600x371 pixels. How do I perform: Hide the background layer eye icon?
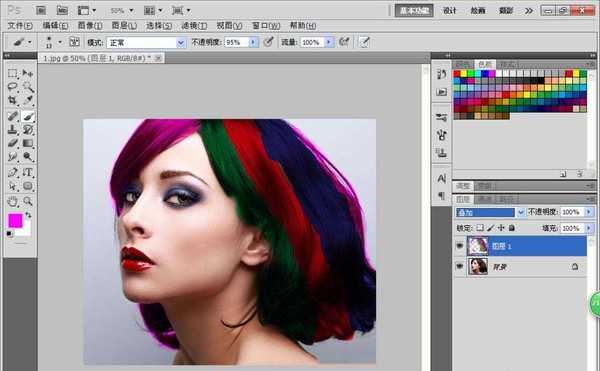coord(460,267)
